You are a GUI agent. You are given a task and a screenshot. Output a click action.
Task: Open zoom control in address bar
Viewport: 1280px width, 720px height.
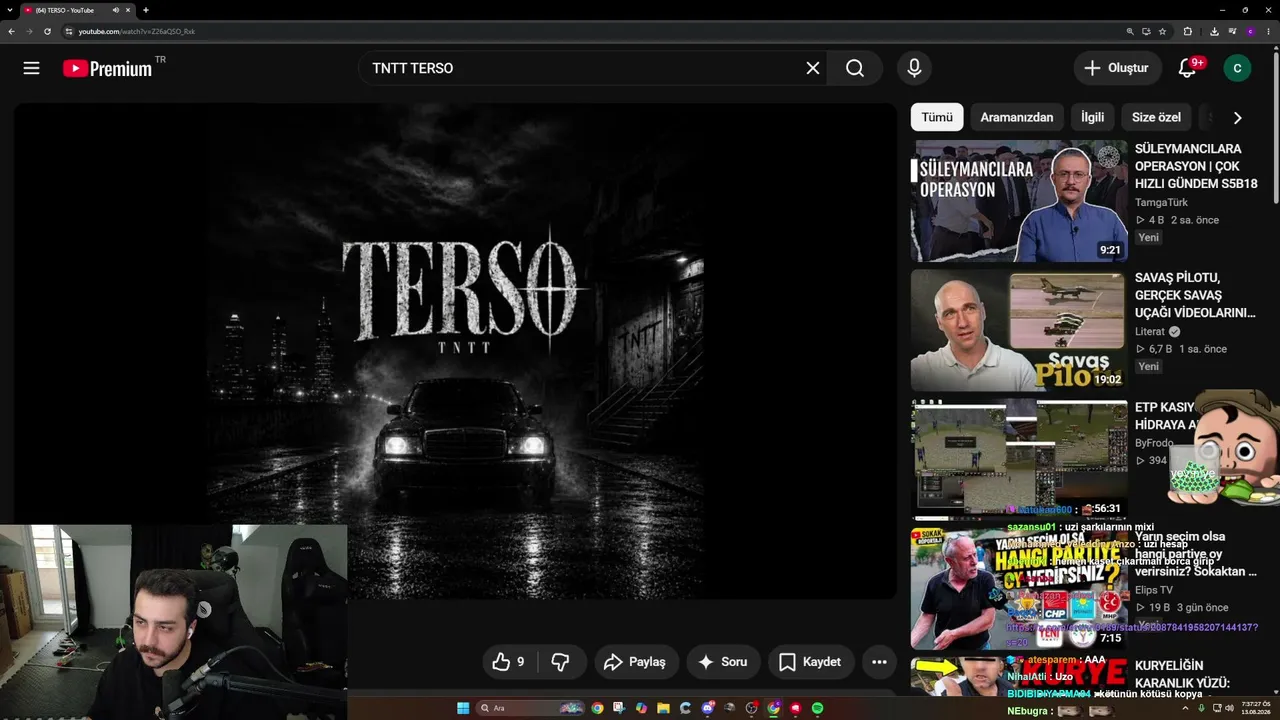pyautogui.click(x=1130, y=31)
